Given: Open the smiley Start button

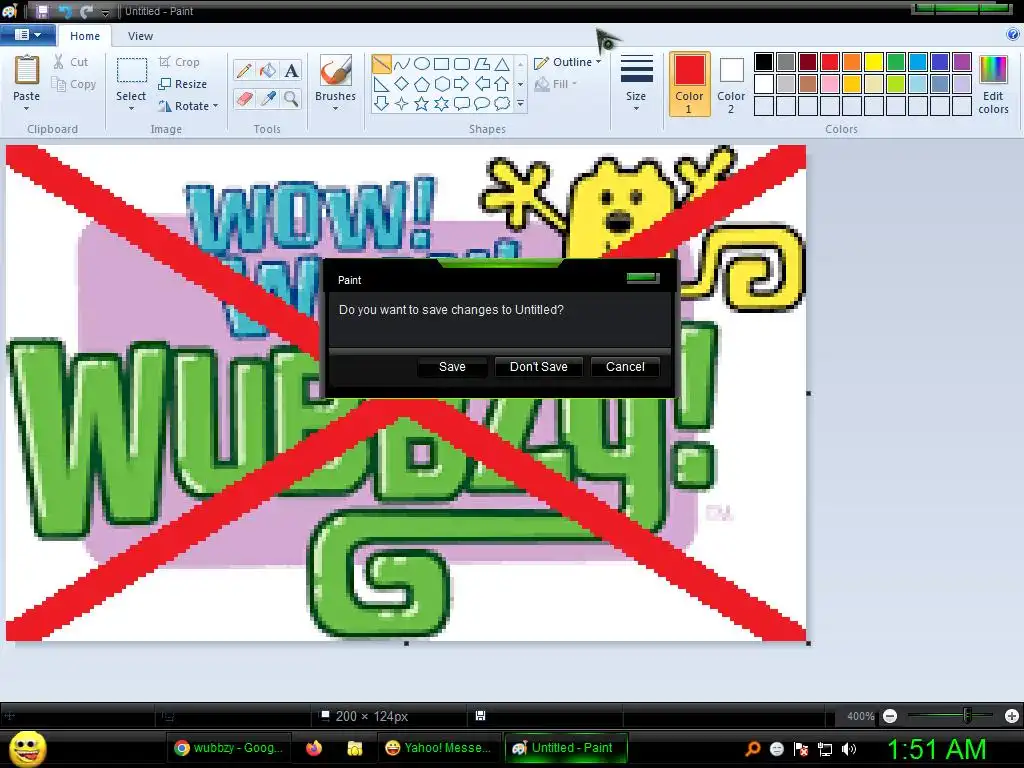Looking at the screenshot, I should point(27,748).
